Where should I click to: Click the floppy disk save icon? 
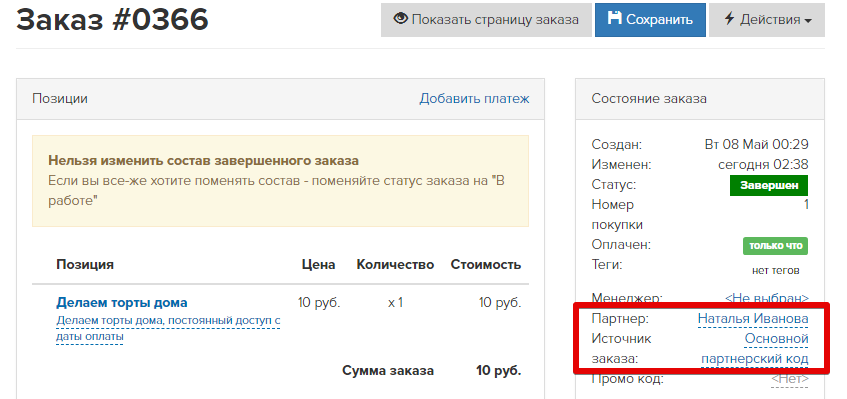pyautogui.click(x=614, y=19)
